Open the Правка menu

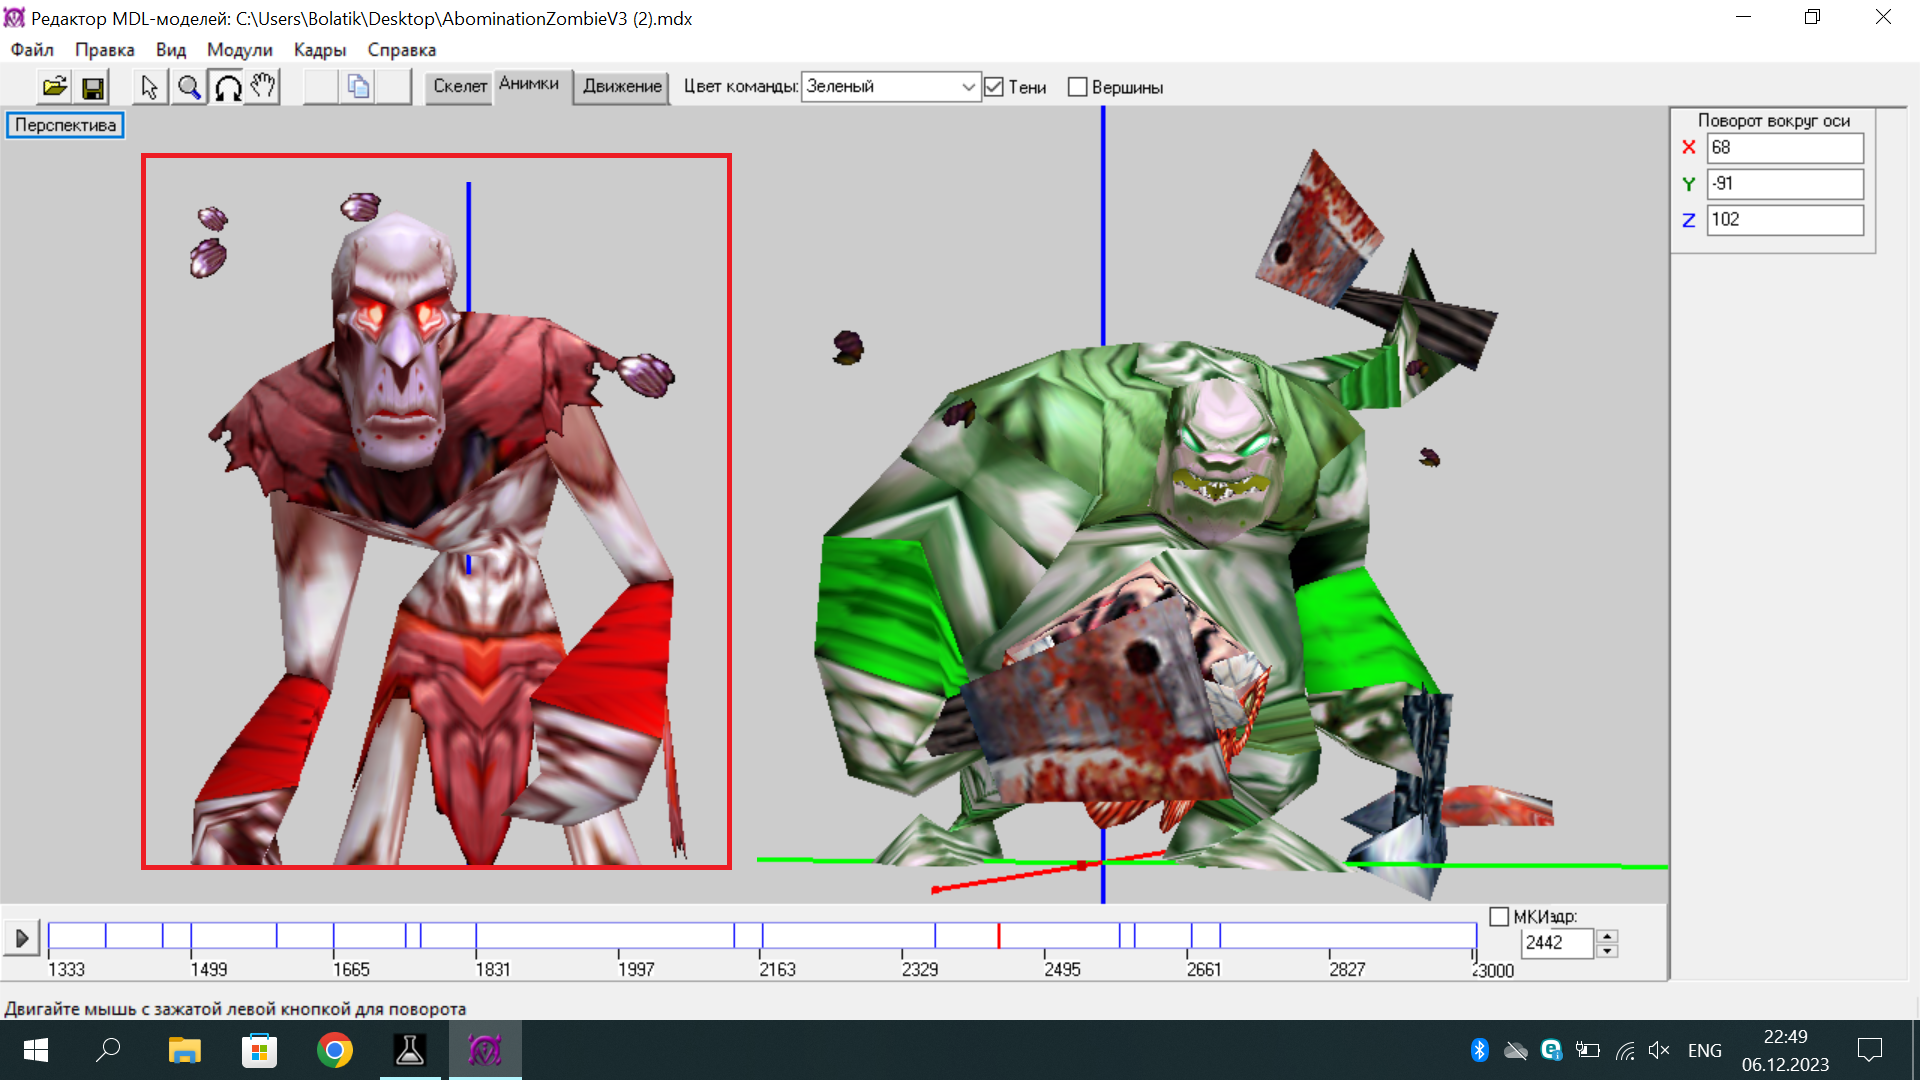(x=104, y=50)
